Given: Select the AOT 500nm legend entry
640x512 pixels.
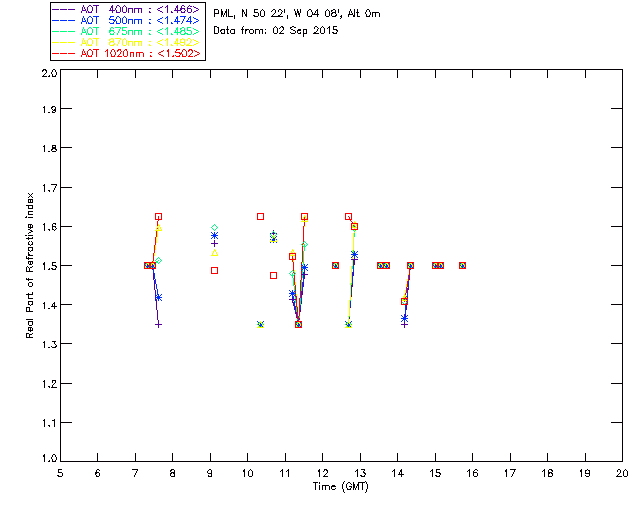Looking at the screenshot, I should click(x=126, y=20).
